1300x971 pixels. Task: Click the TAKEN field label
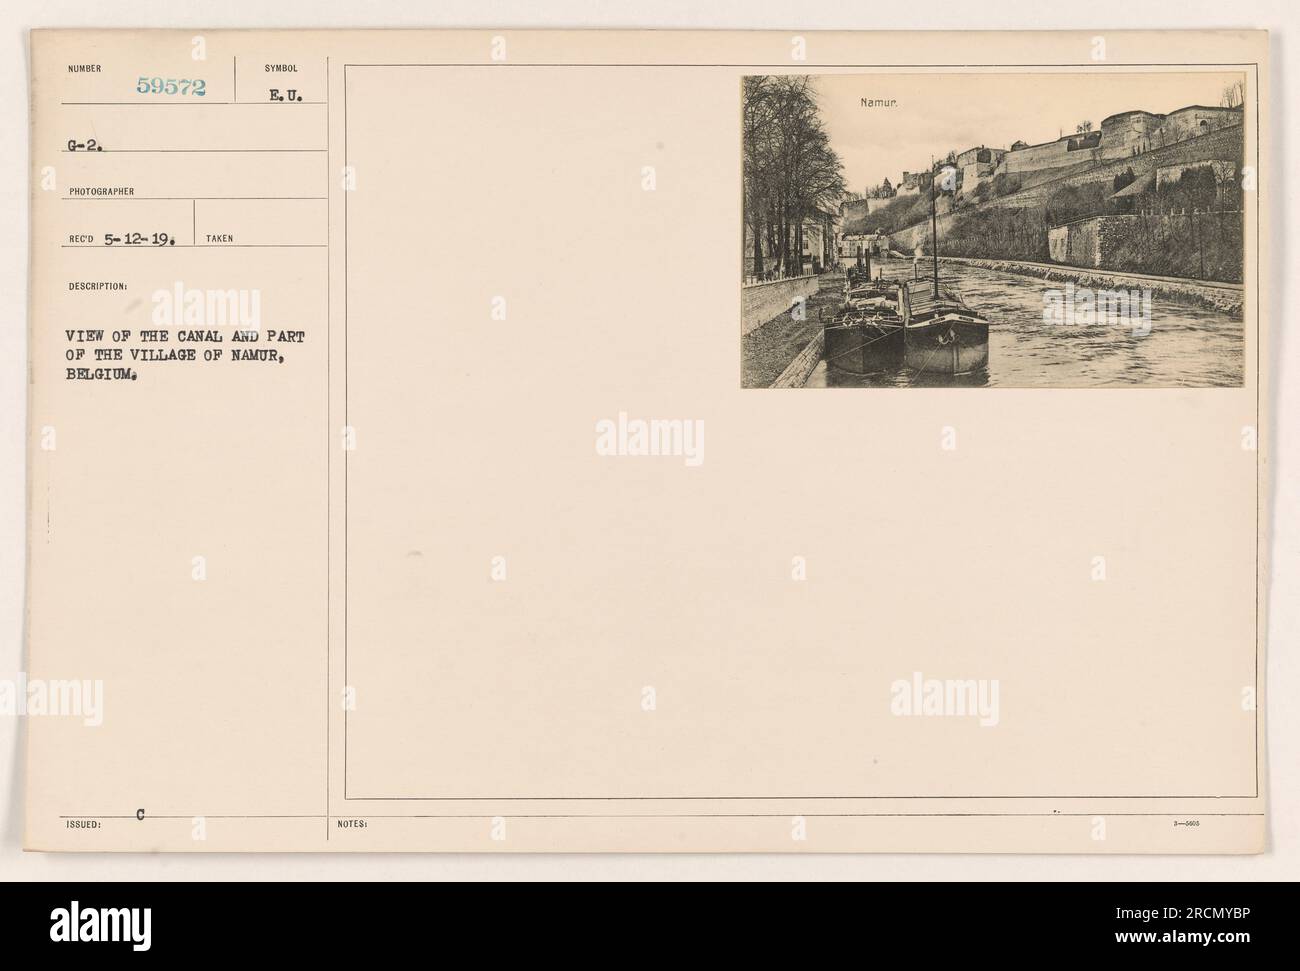click(219, 239)
